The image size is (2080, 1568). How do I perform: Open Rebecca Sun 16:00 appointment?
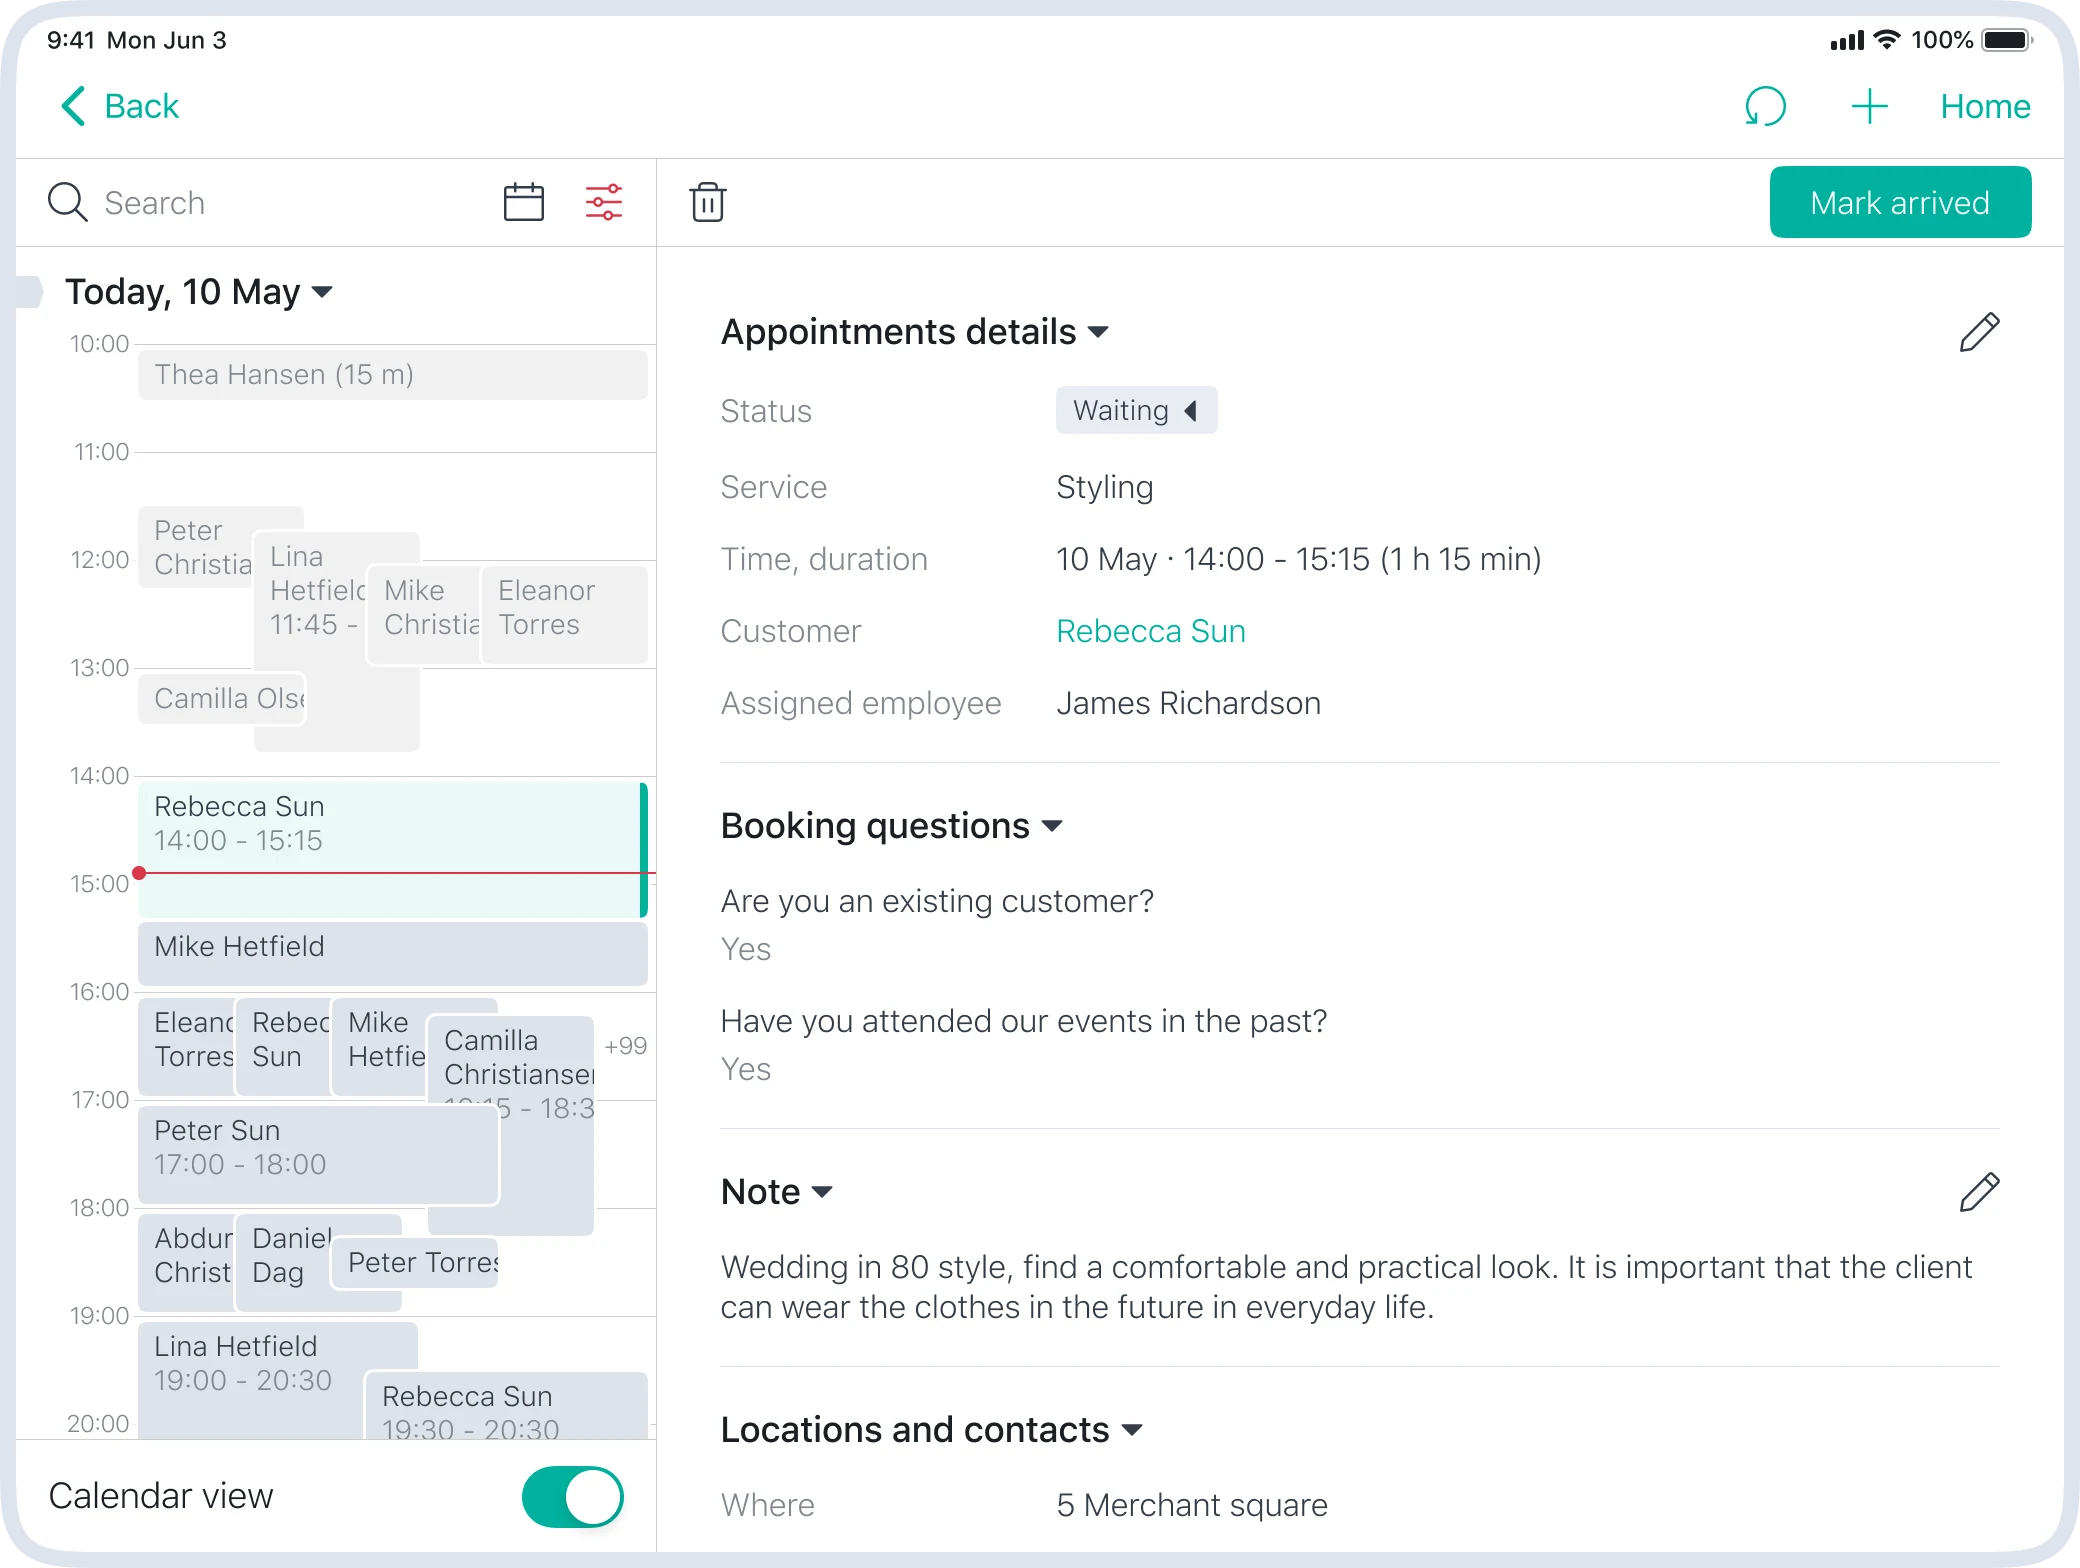(x=284, y=1046)
